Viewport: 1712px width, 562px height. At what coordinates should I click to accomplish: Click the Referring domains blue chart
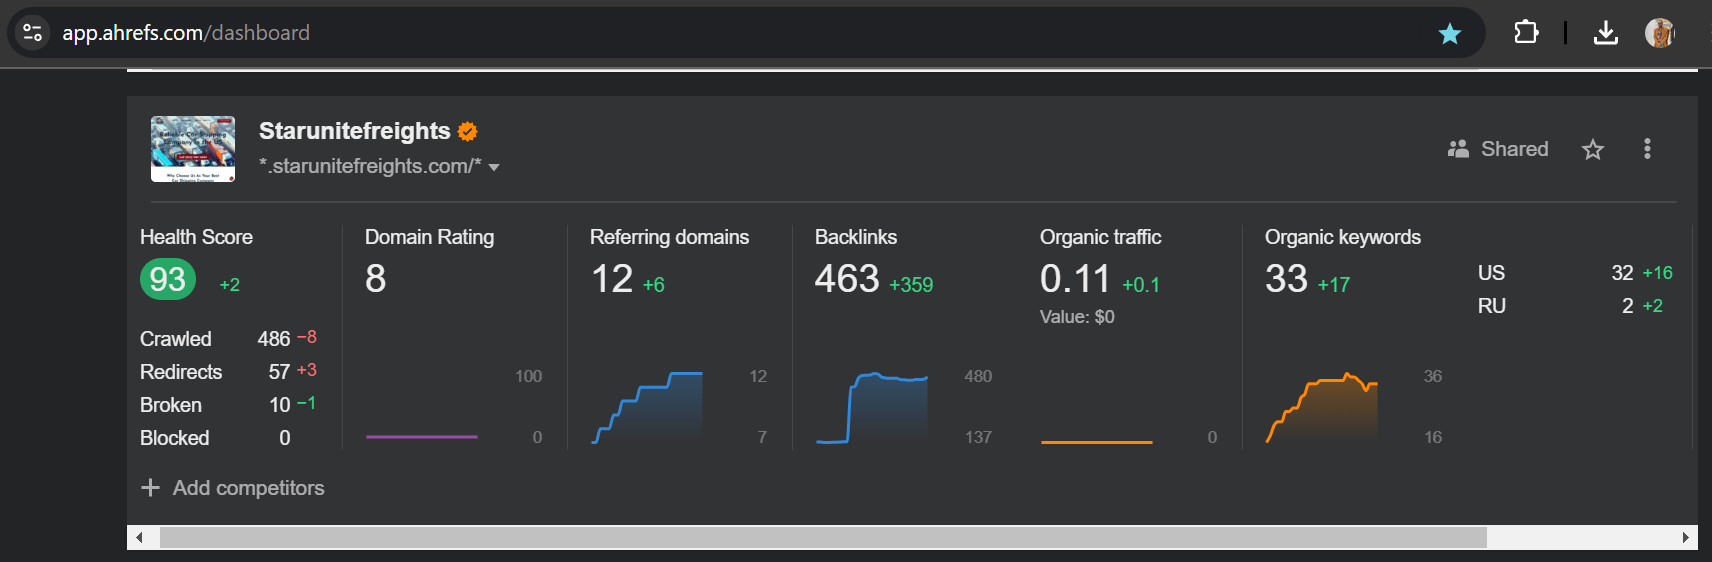click(x=647, y=407)
